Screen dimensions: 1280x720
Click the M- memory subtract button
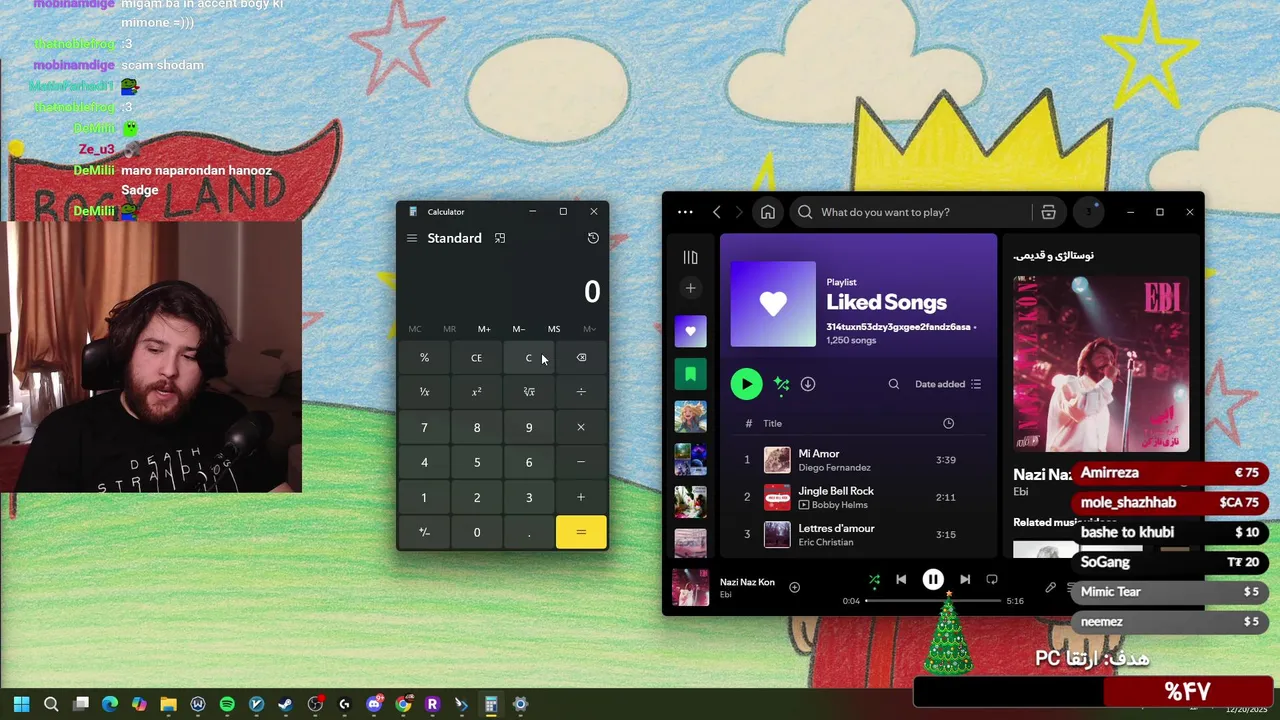click(x=519, y=329)
